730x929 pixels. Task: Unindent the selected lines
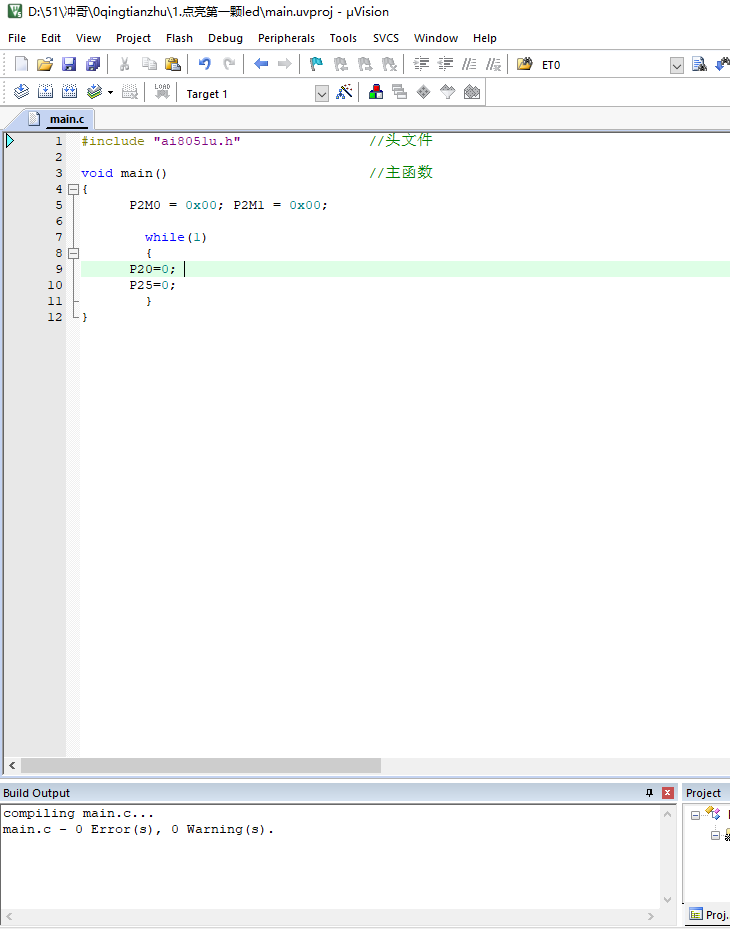(x=445, y=64)
